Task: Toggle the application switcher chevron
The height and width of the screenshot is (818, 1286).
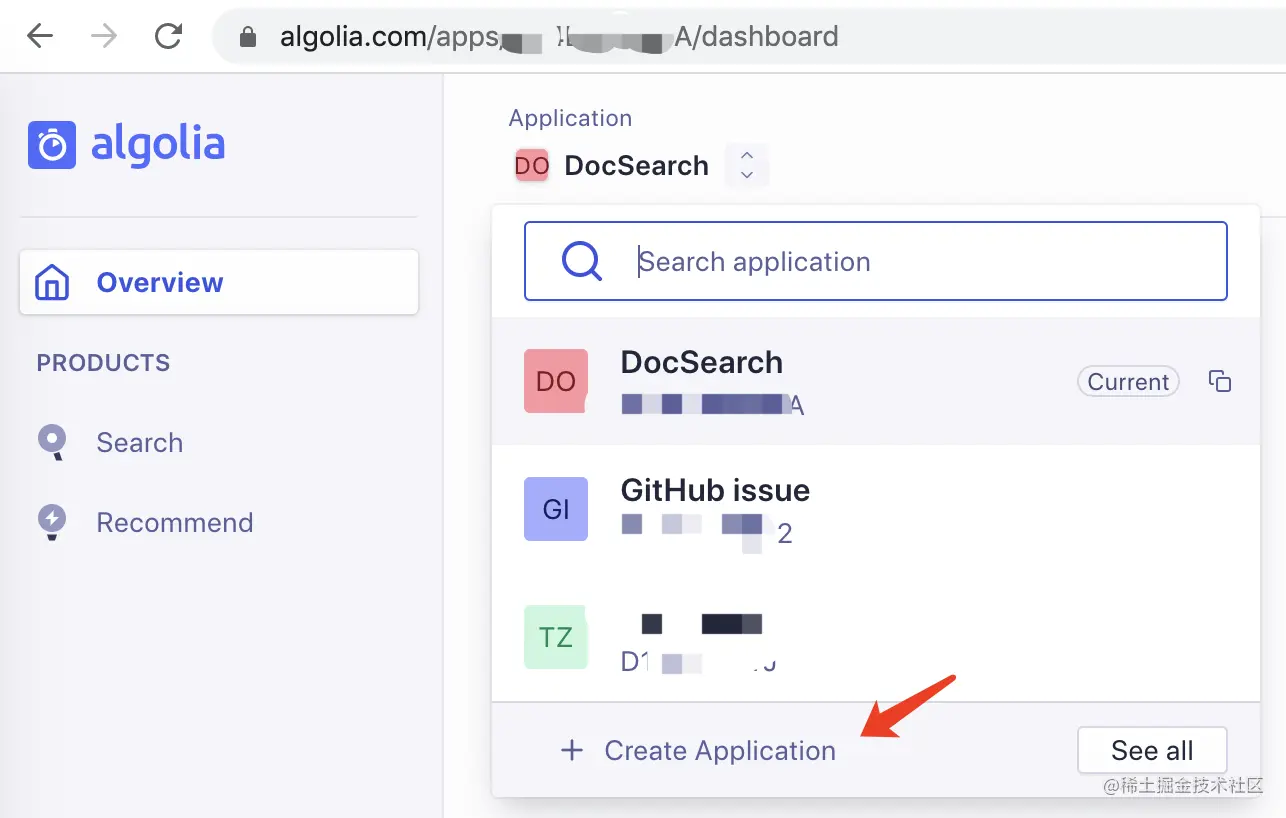Action: point(746,165)
